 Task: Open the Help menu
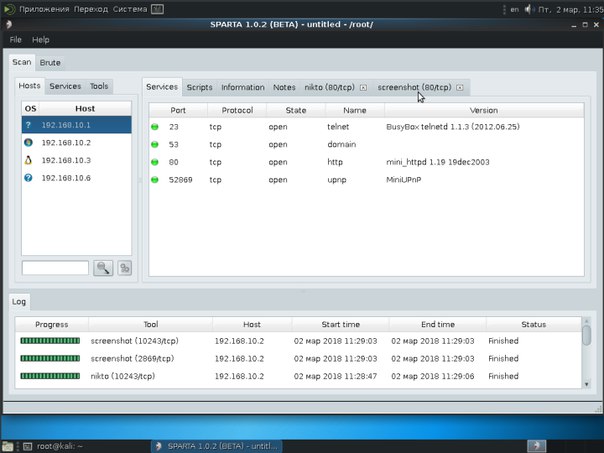point(41,40)
